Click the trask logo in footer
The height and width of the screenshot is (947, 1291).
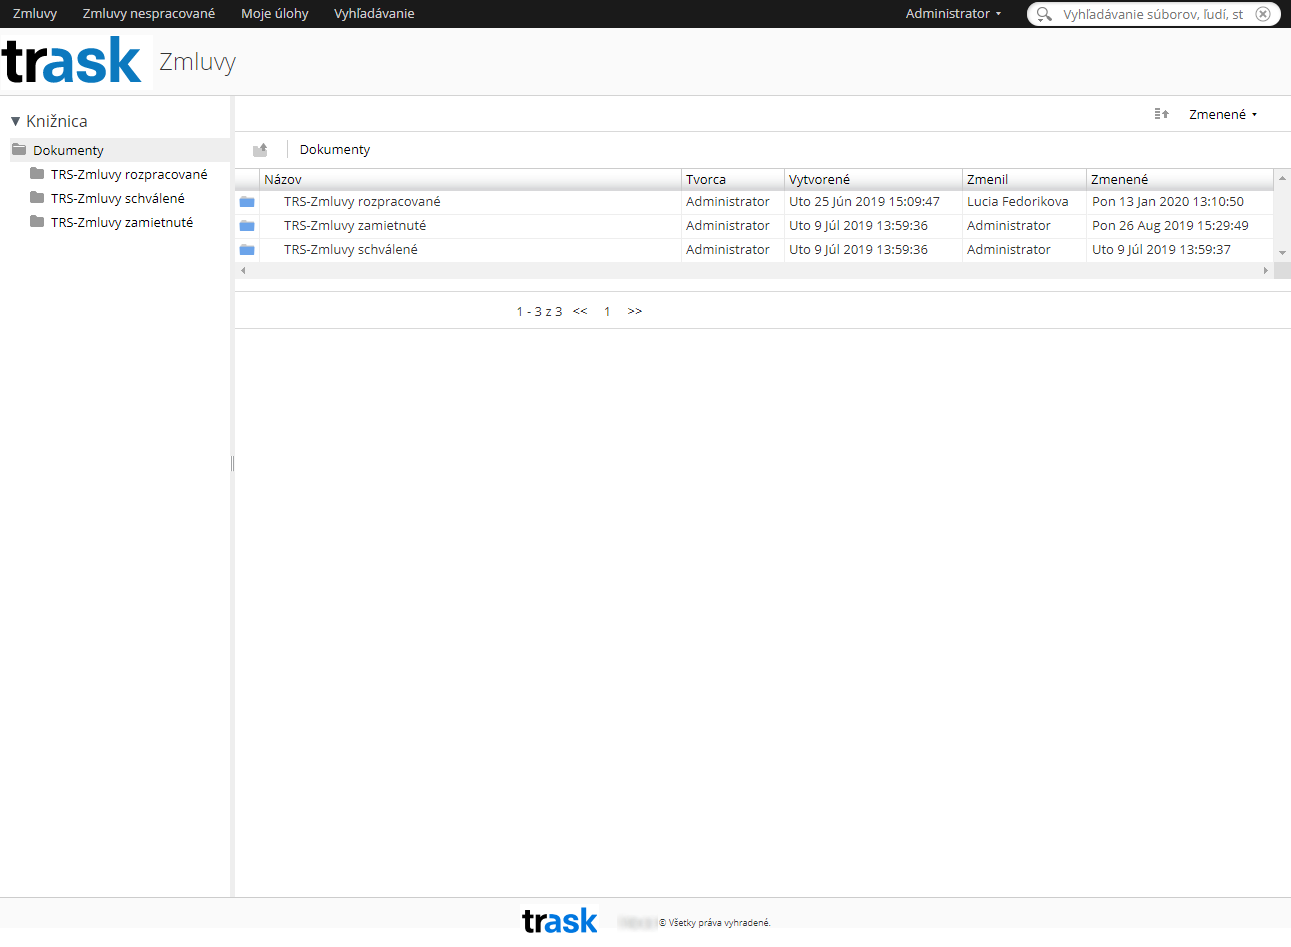click(560, 921)
